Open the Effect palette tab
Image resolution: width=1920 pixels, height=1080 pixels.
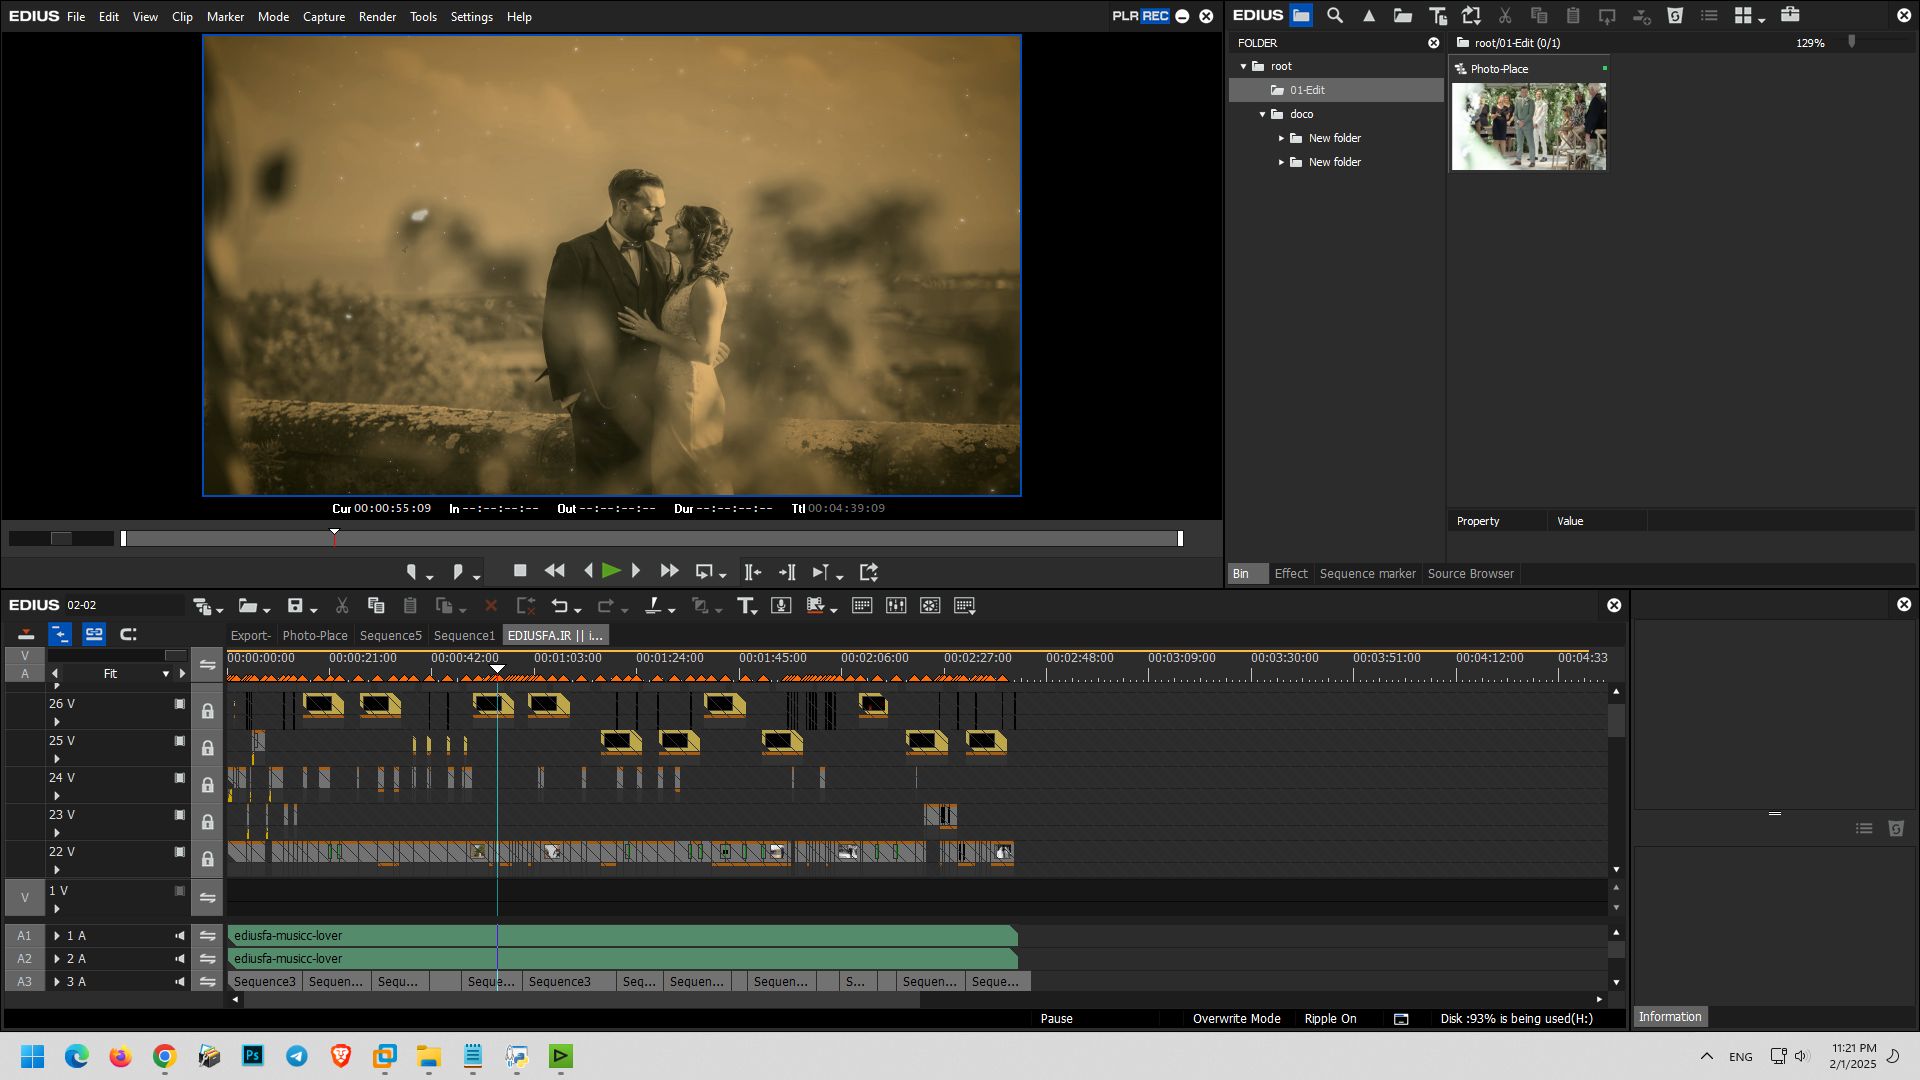point(1290,574)
